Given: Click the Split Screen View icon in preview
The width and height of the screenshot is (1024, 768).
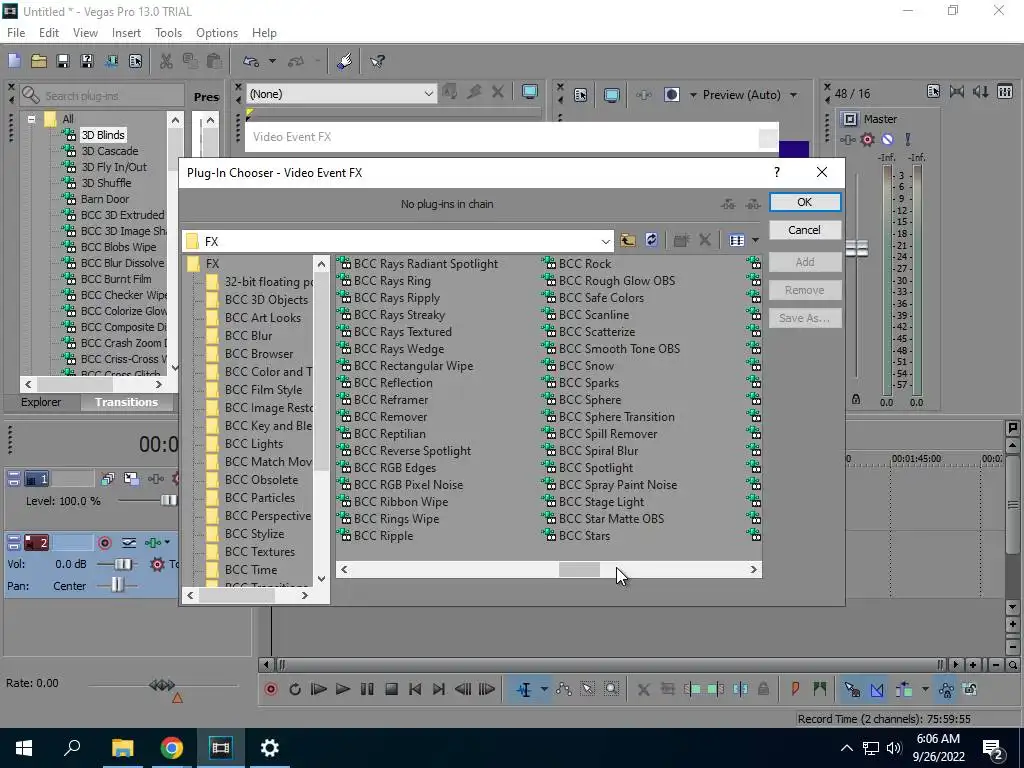Looking at the screenshot, I should (x=671, y=95).
